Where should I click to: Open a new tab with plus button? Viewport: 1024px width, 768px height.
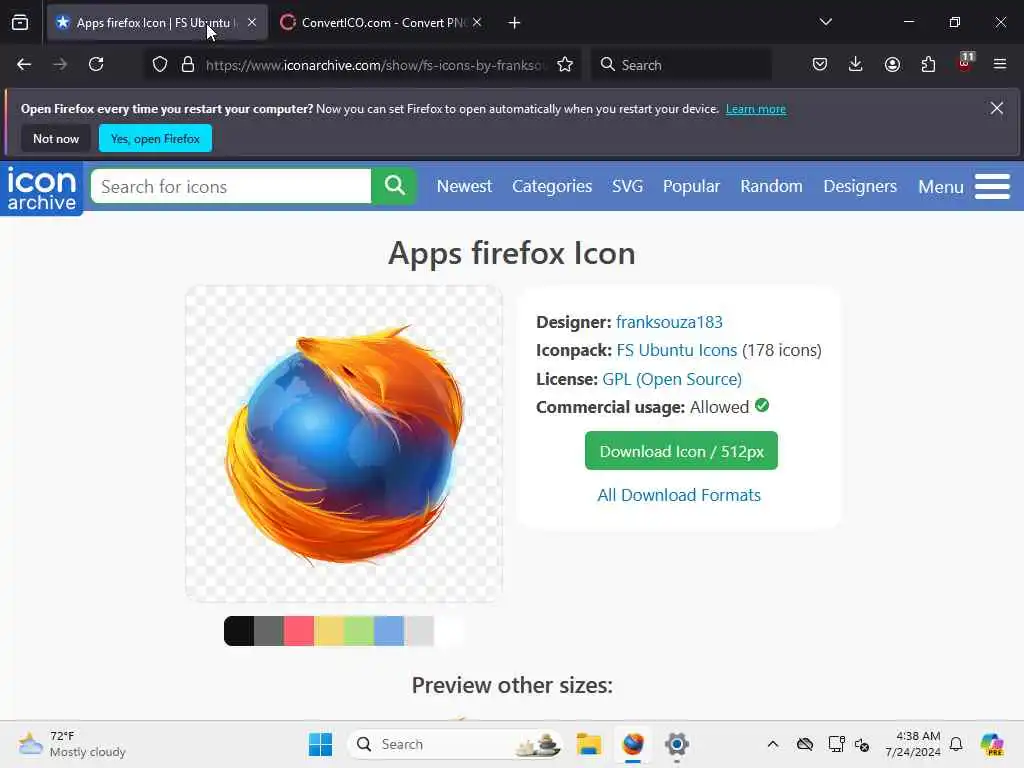[x=515, y=23]
